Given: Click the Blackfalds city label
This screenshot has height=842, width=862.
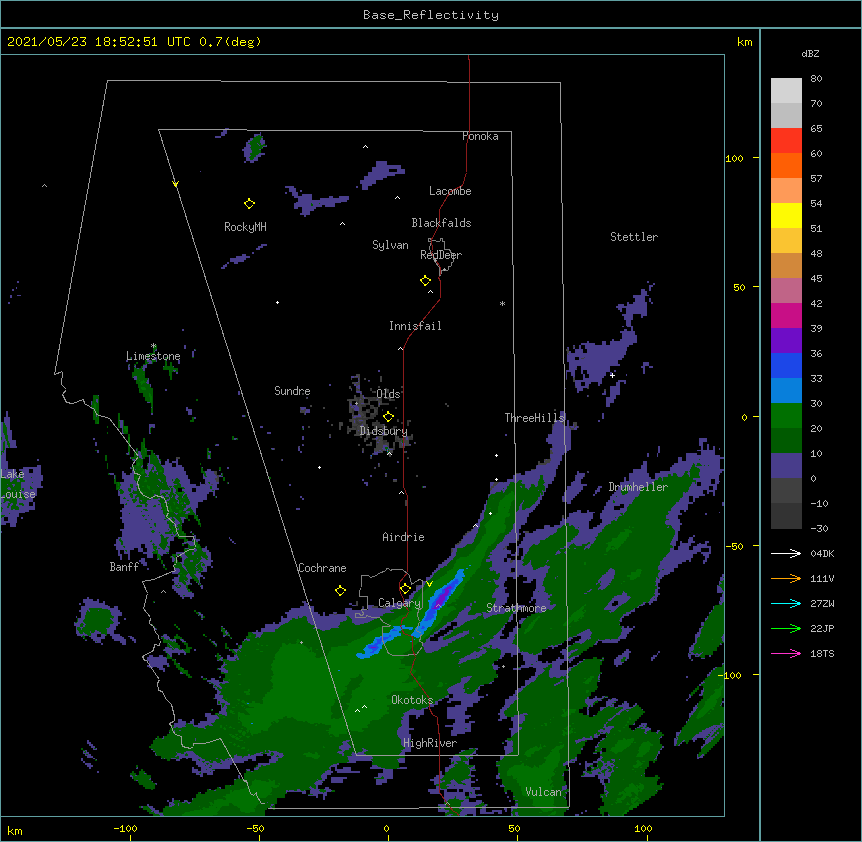Looking at the screenshot, I should click(x=441, y=223).
